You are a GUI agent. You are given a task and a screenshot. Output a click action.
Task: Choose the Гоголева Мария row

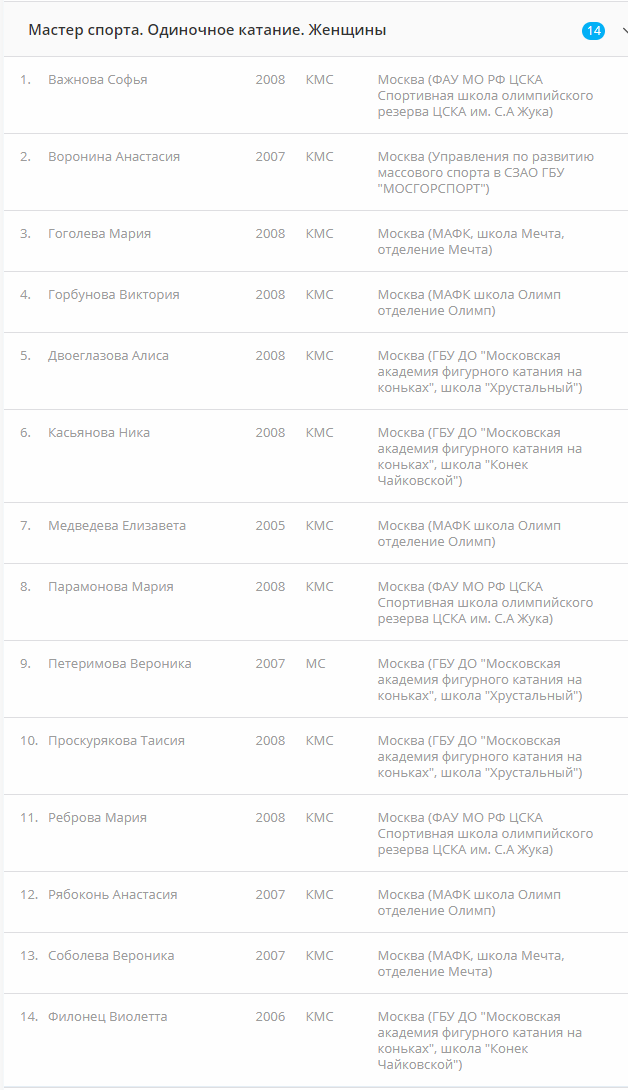[100, 234]
